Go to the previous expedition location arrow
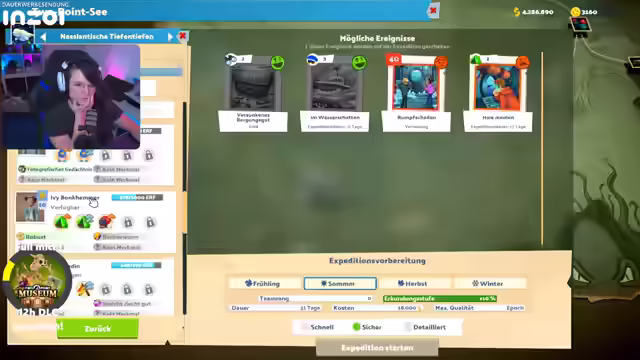Viewport: 640px width, 360px height. [x=43, y=37]
